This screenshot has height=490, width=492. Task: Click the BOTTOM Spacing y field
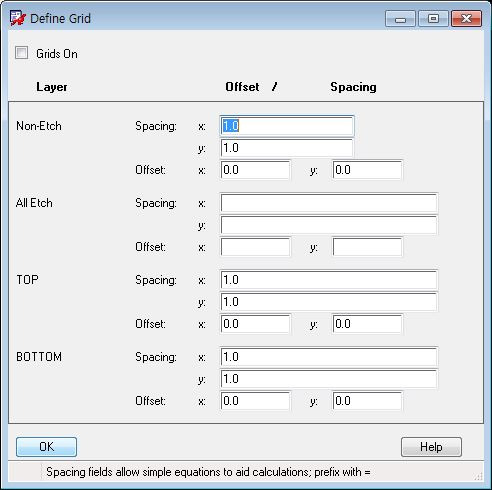tap(329, 379)
